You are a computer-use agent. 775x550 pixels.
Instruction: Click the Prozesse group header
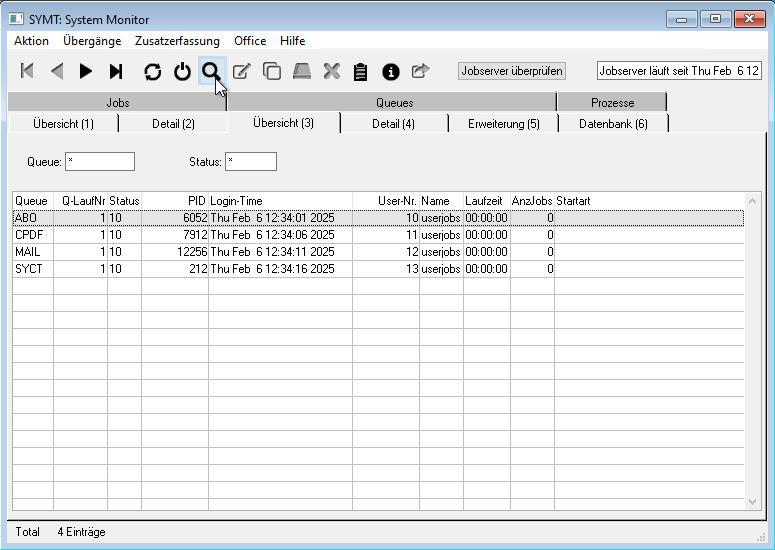coord(612,102)
